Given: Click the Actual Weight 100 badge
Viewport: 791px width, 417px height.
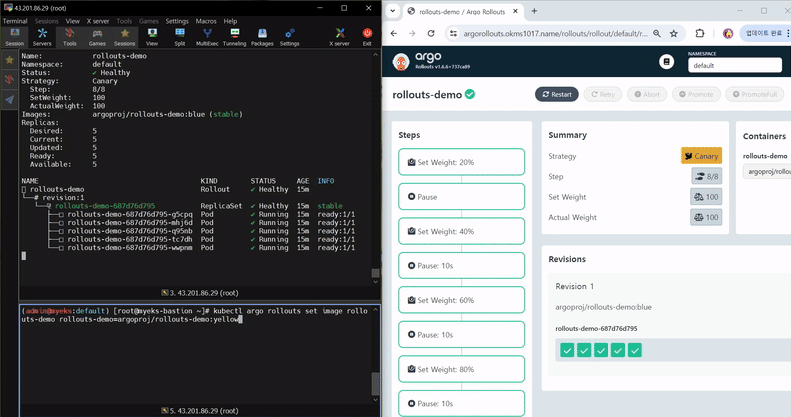Looking at the screenshot, I should point(706,217).
